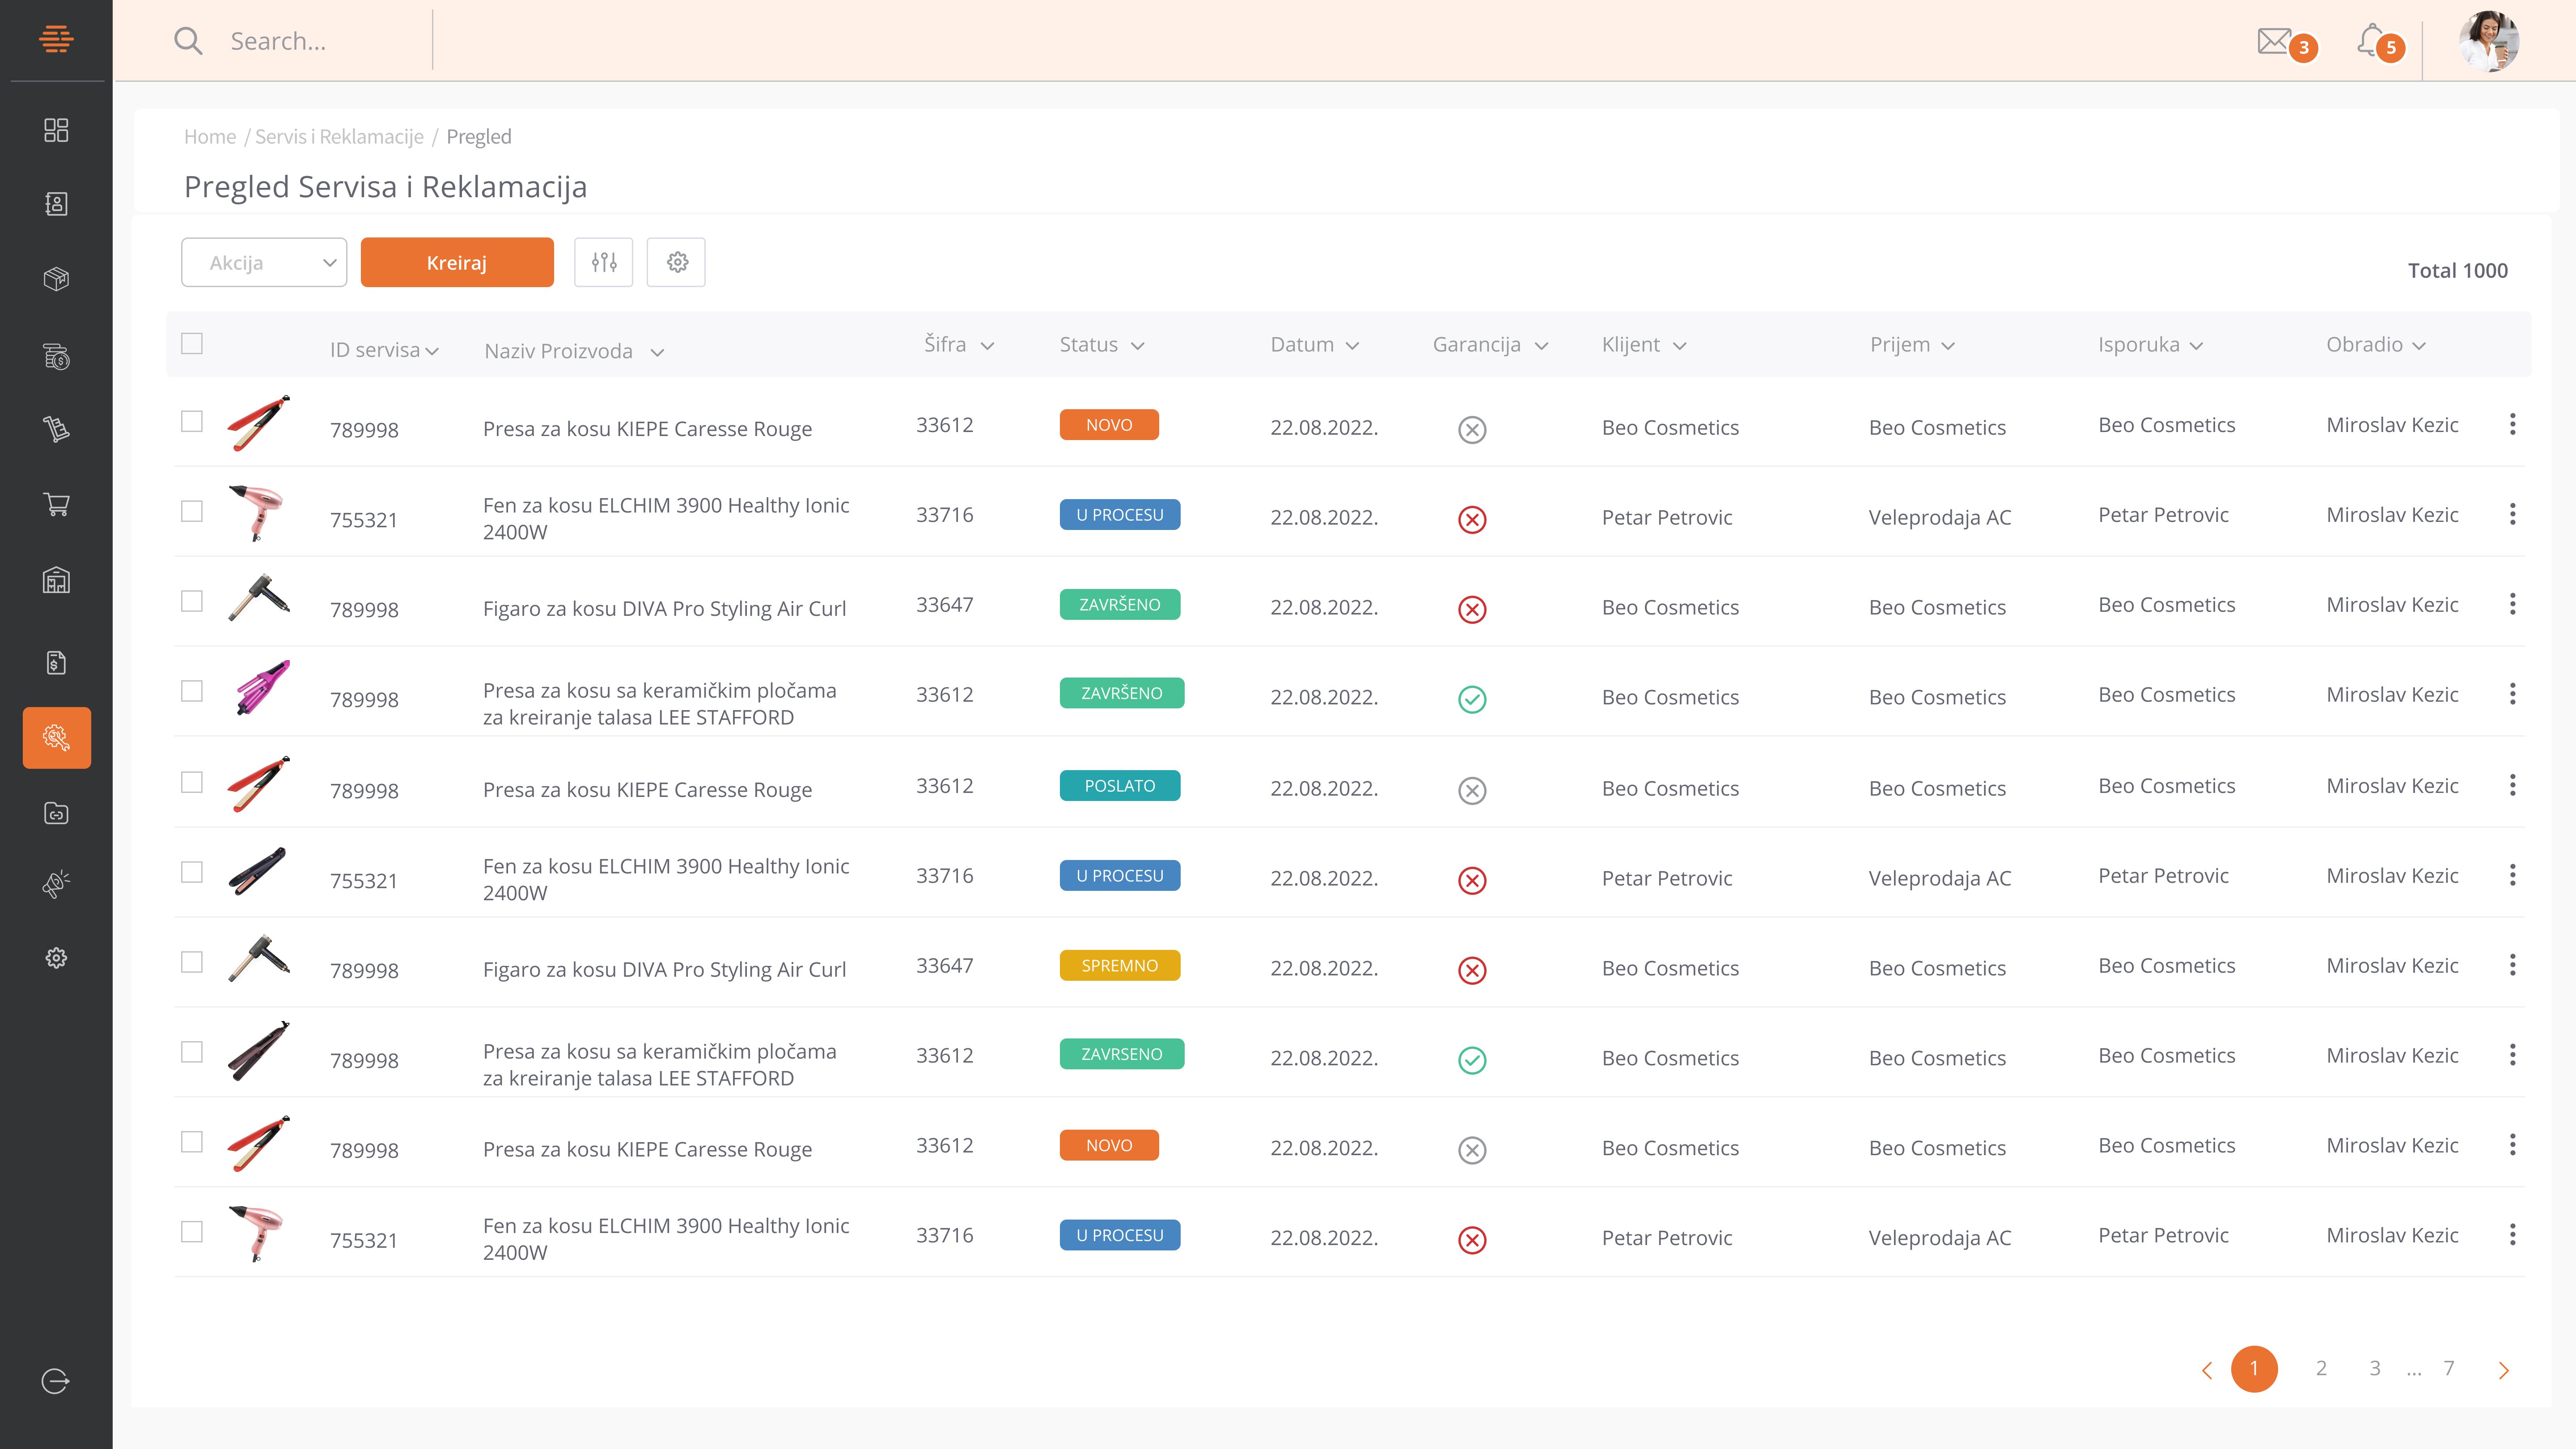Open the invoice document sidebar icon

click(x=56, y=662)
